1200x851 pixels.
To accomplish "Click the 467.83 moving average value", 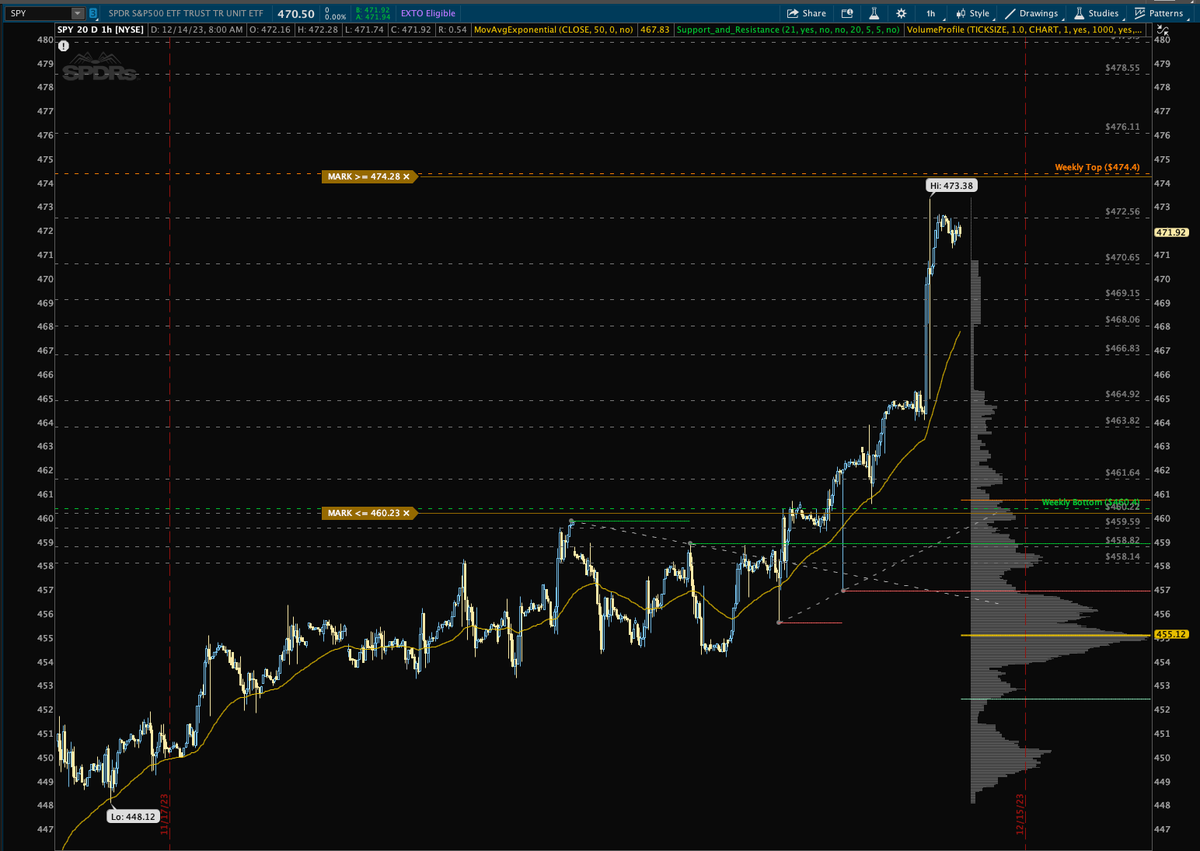I will [x=656, y=31].
